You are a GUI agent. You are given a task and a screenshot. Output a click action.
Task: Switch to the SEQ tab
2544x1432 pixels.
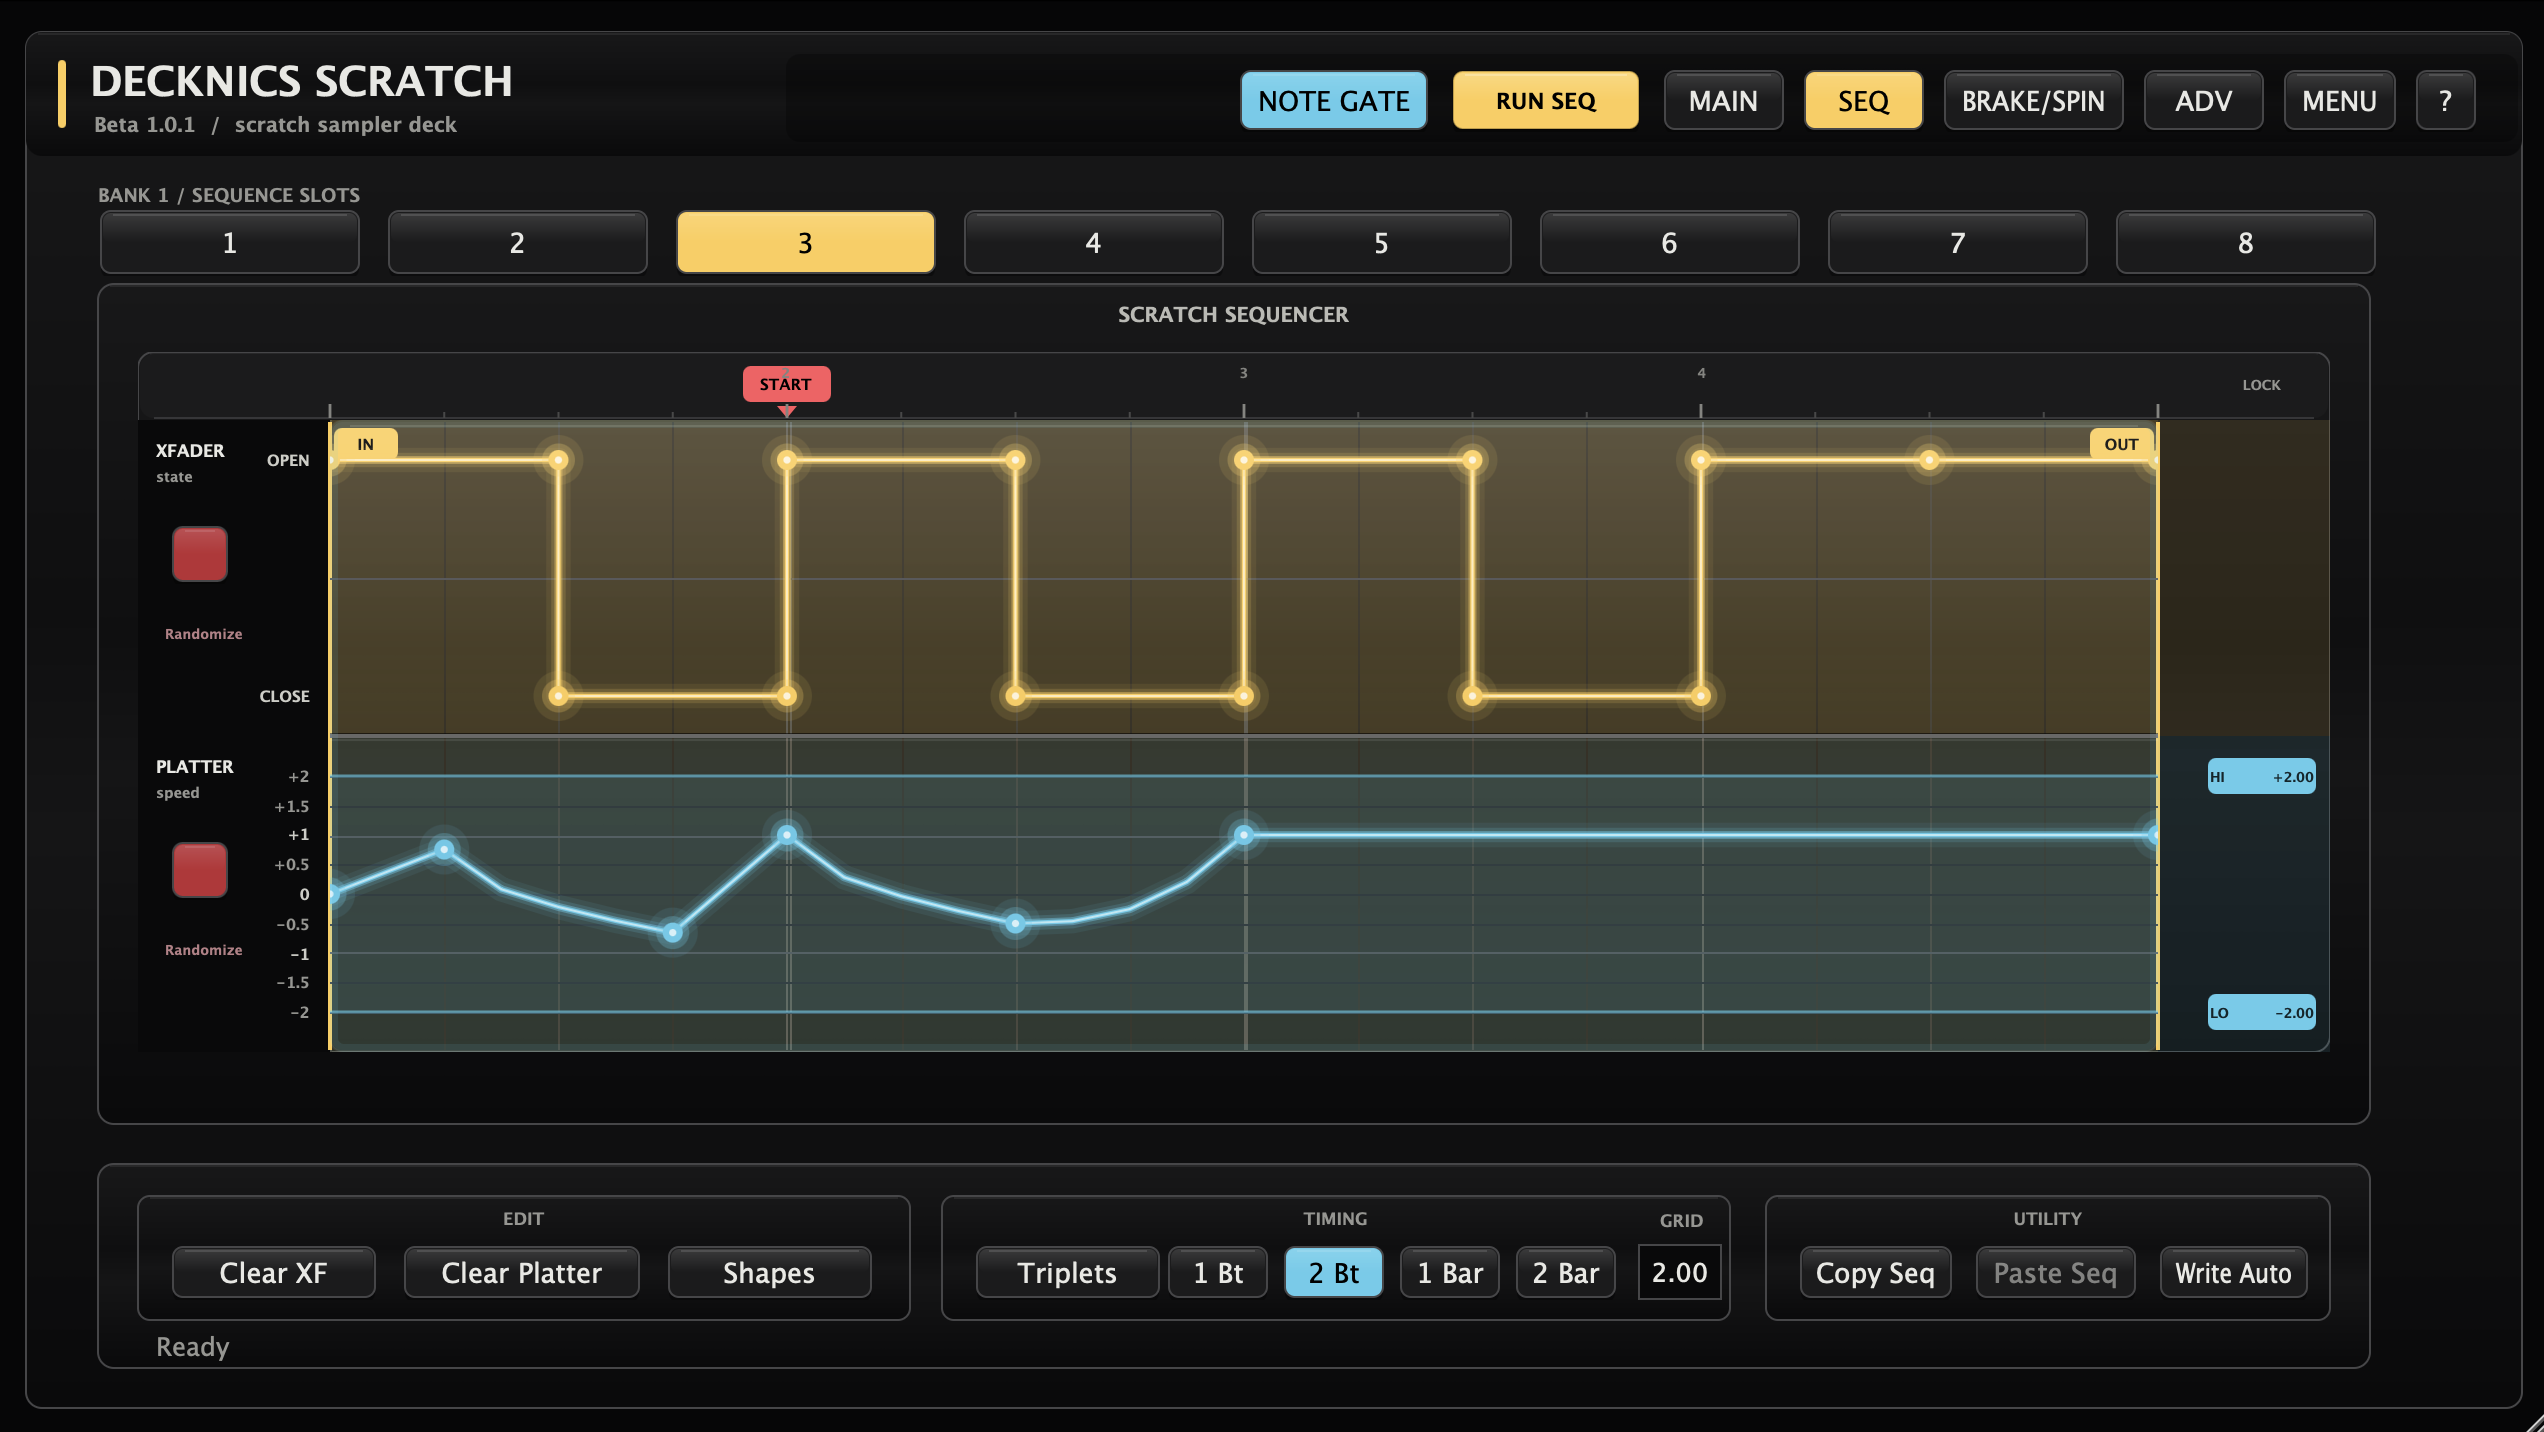tap(1863, 100)
